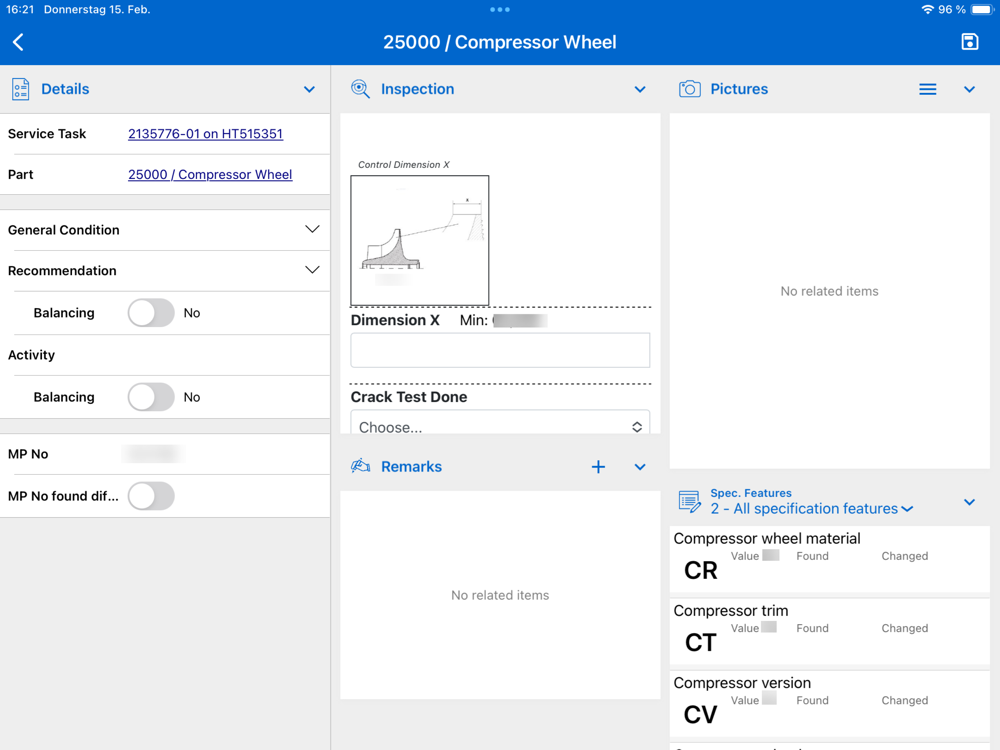
Task: Tap the Inspection panel title
Action: (x=418, y=89)
